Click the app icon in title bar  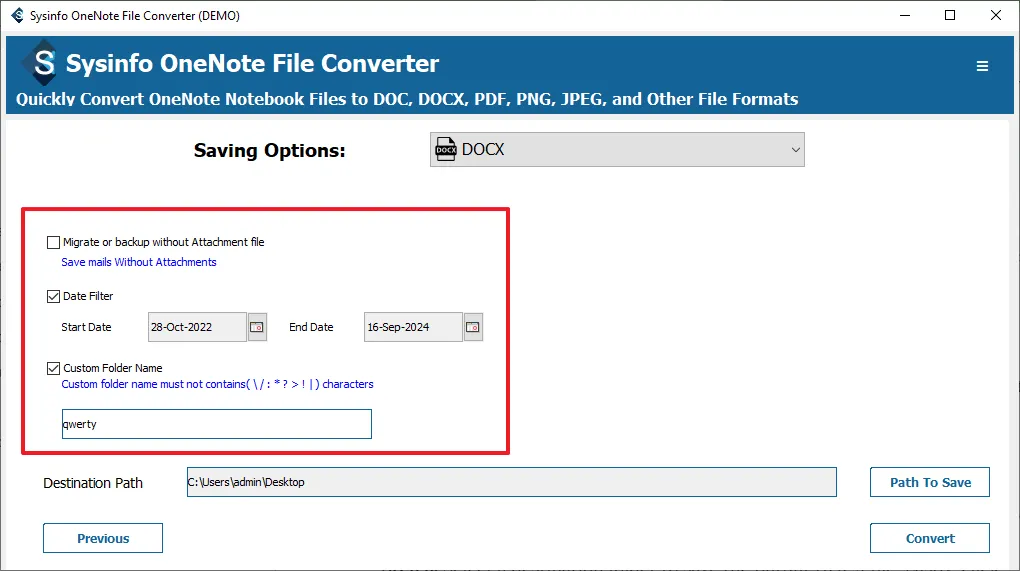[17, 15]
